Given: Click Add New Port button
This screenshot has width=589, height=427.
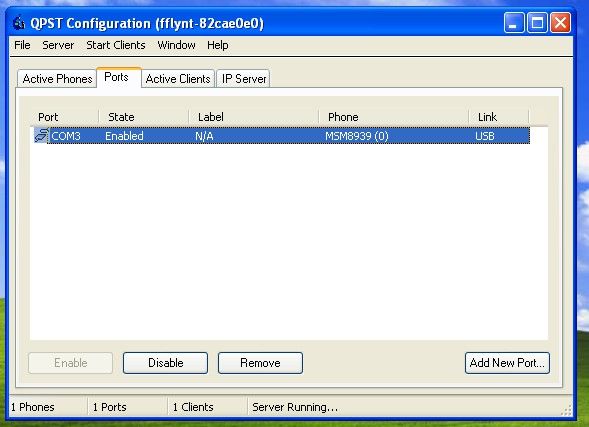Looking at the screenshot, I should pos(507,363).
